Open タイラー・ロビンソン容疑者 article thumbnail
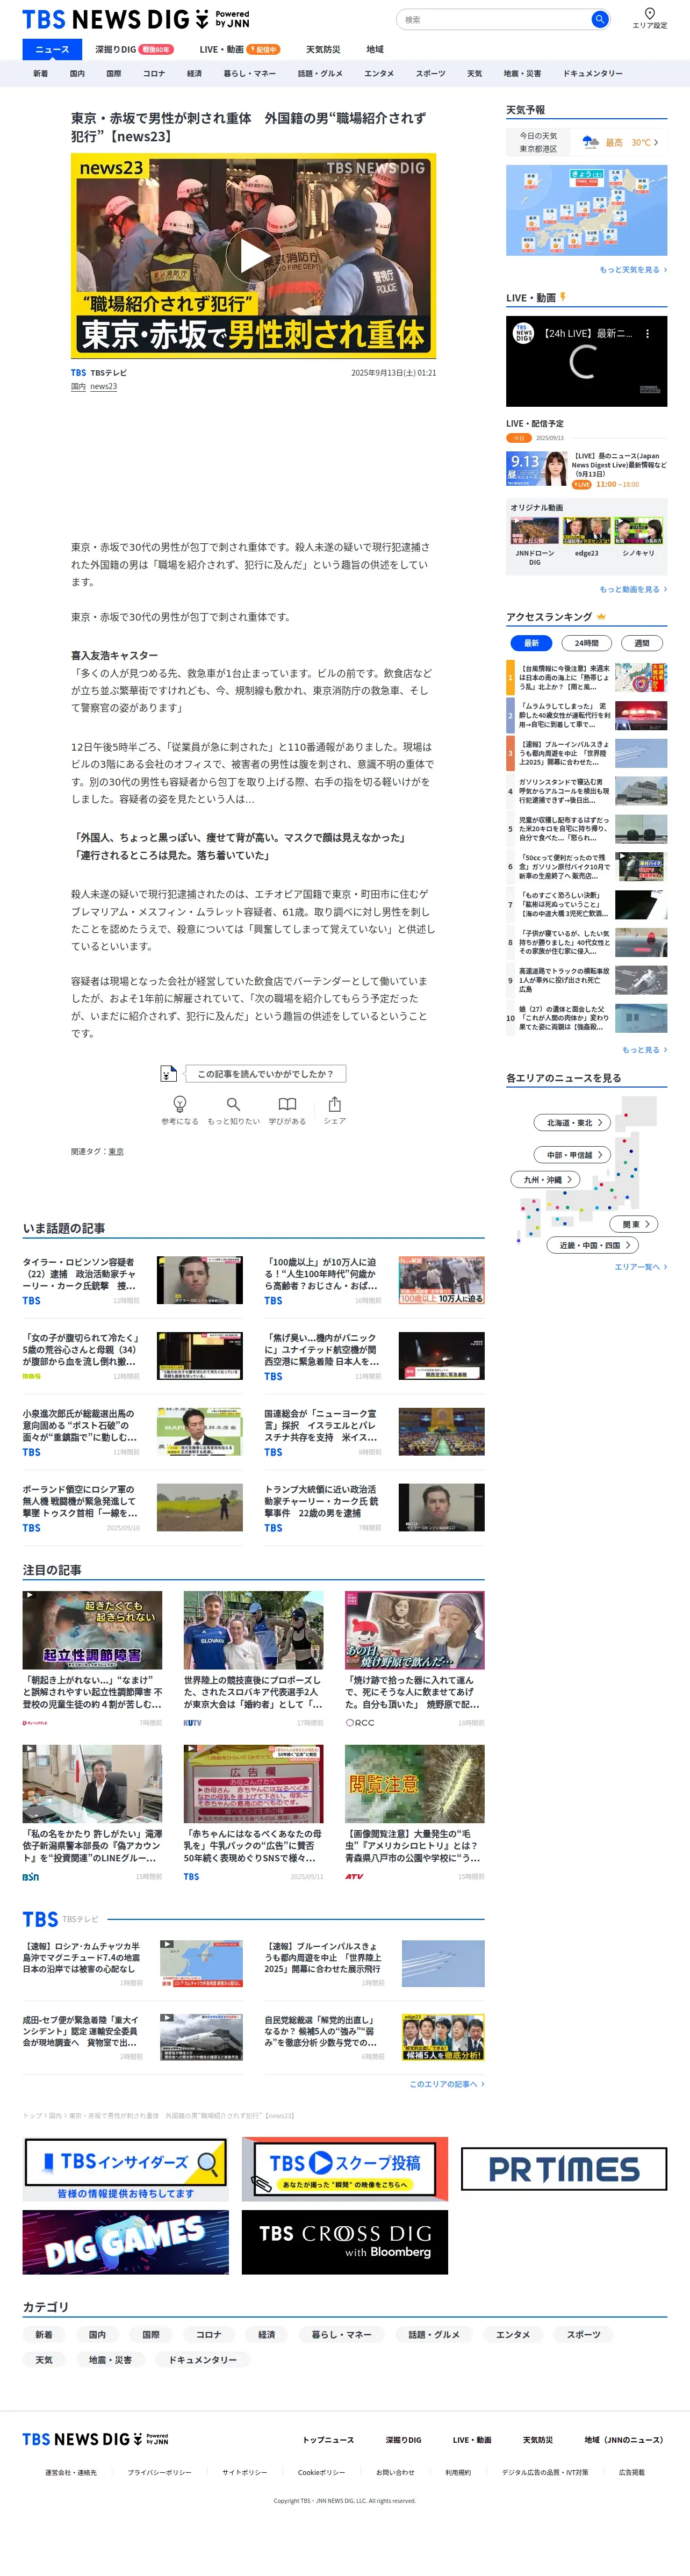This screenshot has height=2576, width=690. pyautogui.click(x=200, y=1280)
